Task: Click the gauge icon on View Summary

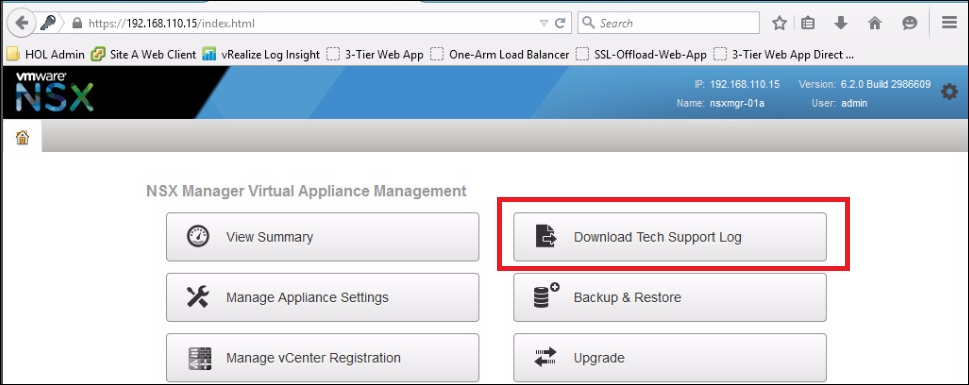Action: pos(198,237)
